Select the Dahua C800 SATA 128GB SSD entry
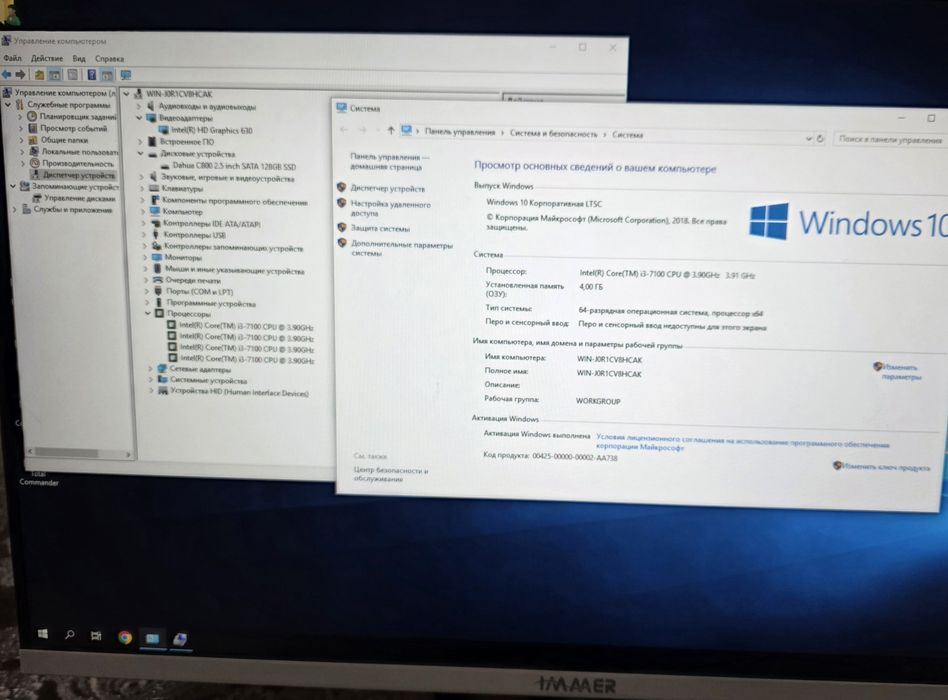 (234, 166)
